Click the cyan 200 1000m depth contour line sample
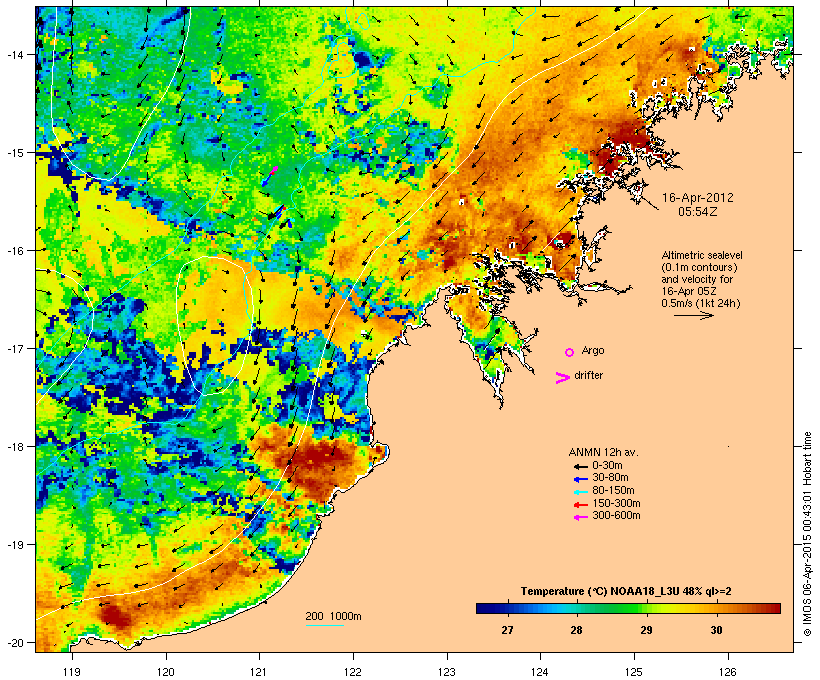Image resolution: width=820 pixels, height=680 pixels. point(324,625)
